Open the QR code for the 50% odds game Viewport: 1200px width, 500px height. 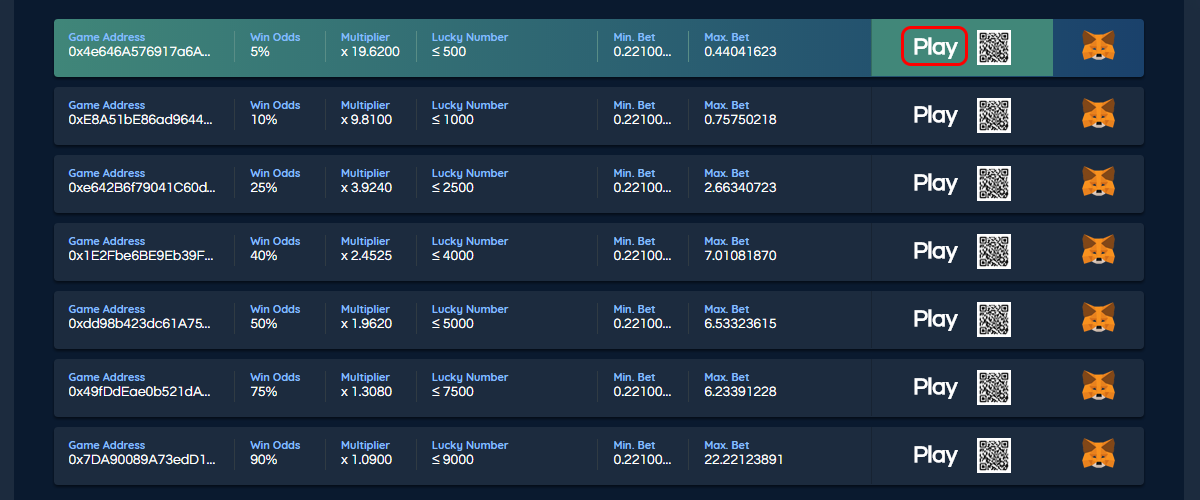pyautogui.click(x=994, y=319)
